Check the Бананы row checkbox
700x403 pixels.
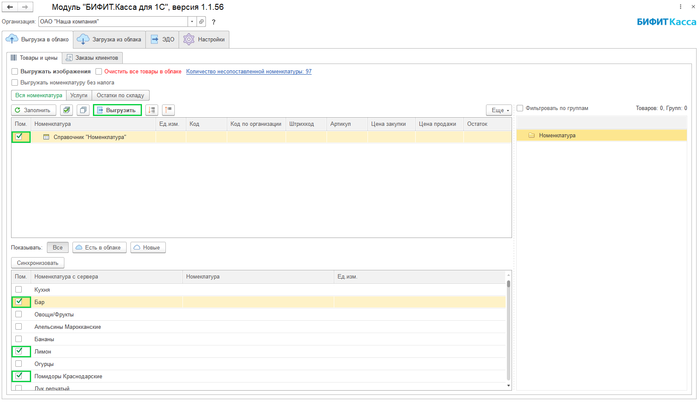click(x=18, y=339)
